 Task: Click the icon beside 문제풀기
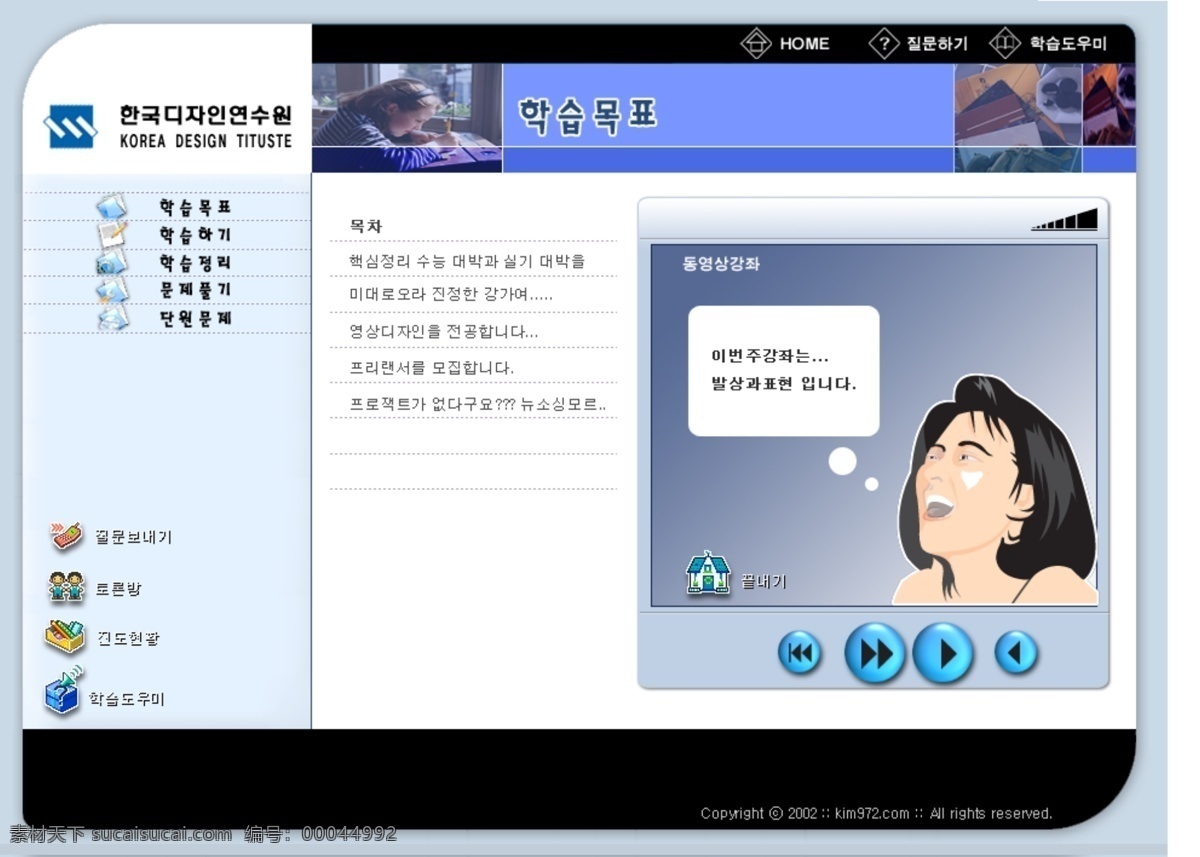111,290
